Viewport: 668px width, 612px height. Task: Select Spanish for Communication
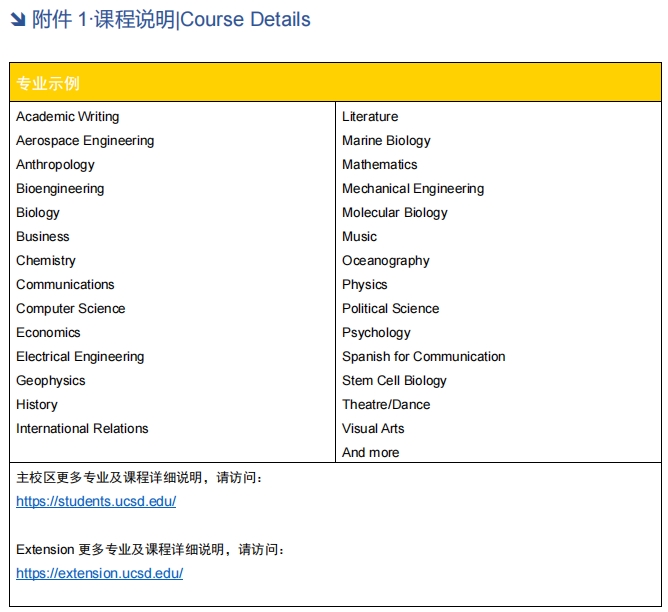click(423, 357)
